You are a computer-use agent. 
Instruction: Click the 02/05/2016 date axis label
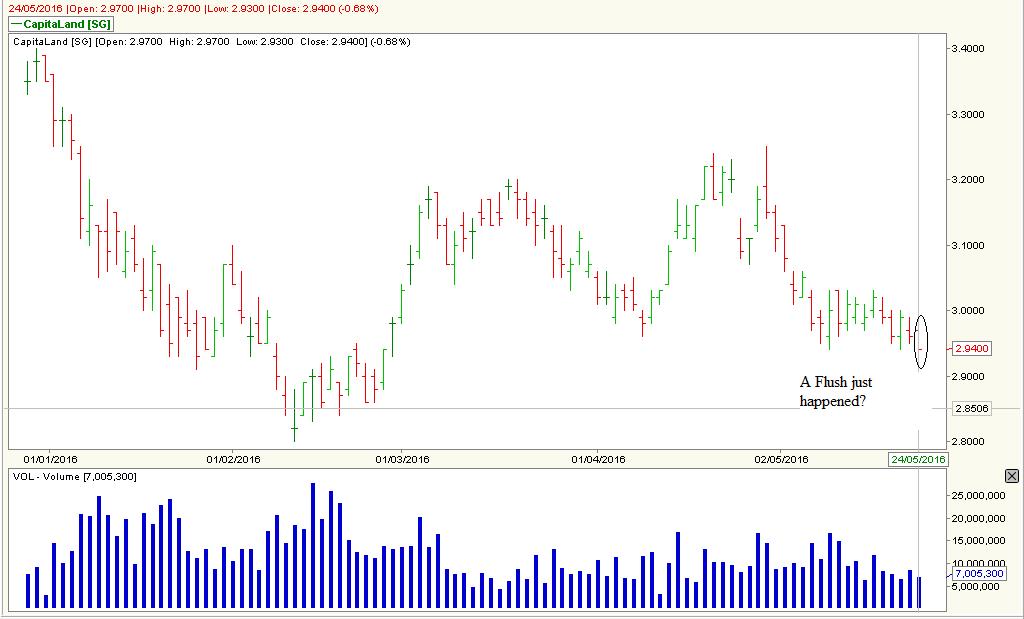pos(781,459)
